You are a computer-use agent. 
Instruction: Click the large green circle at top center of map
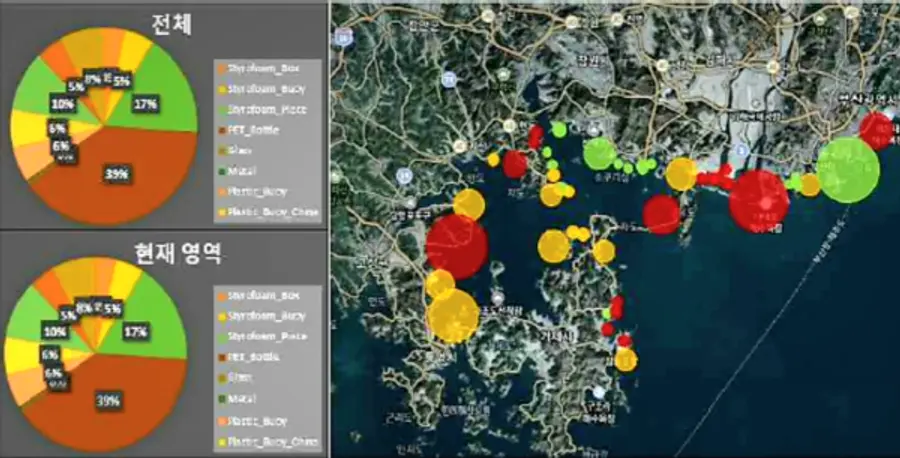click(600, 154)
